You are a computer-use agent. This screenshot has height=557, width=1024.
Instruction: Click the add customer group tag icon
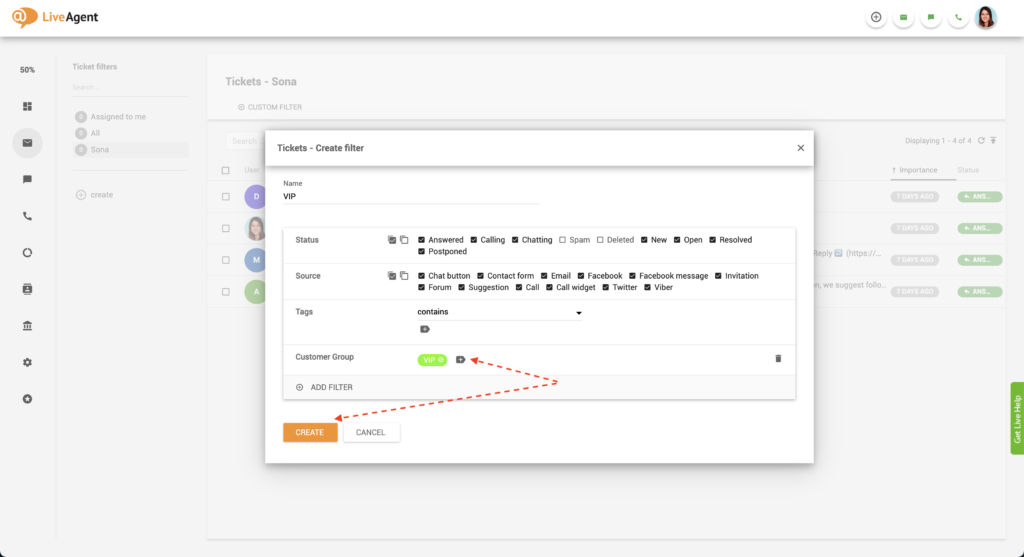(460, 359)
